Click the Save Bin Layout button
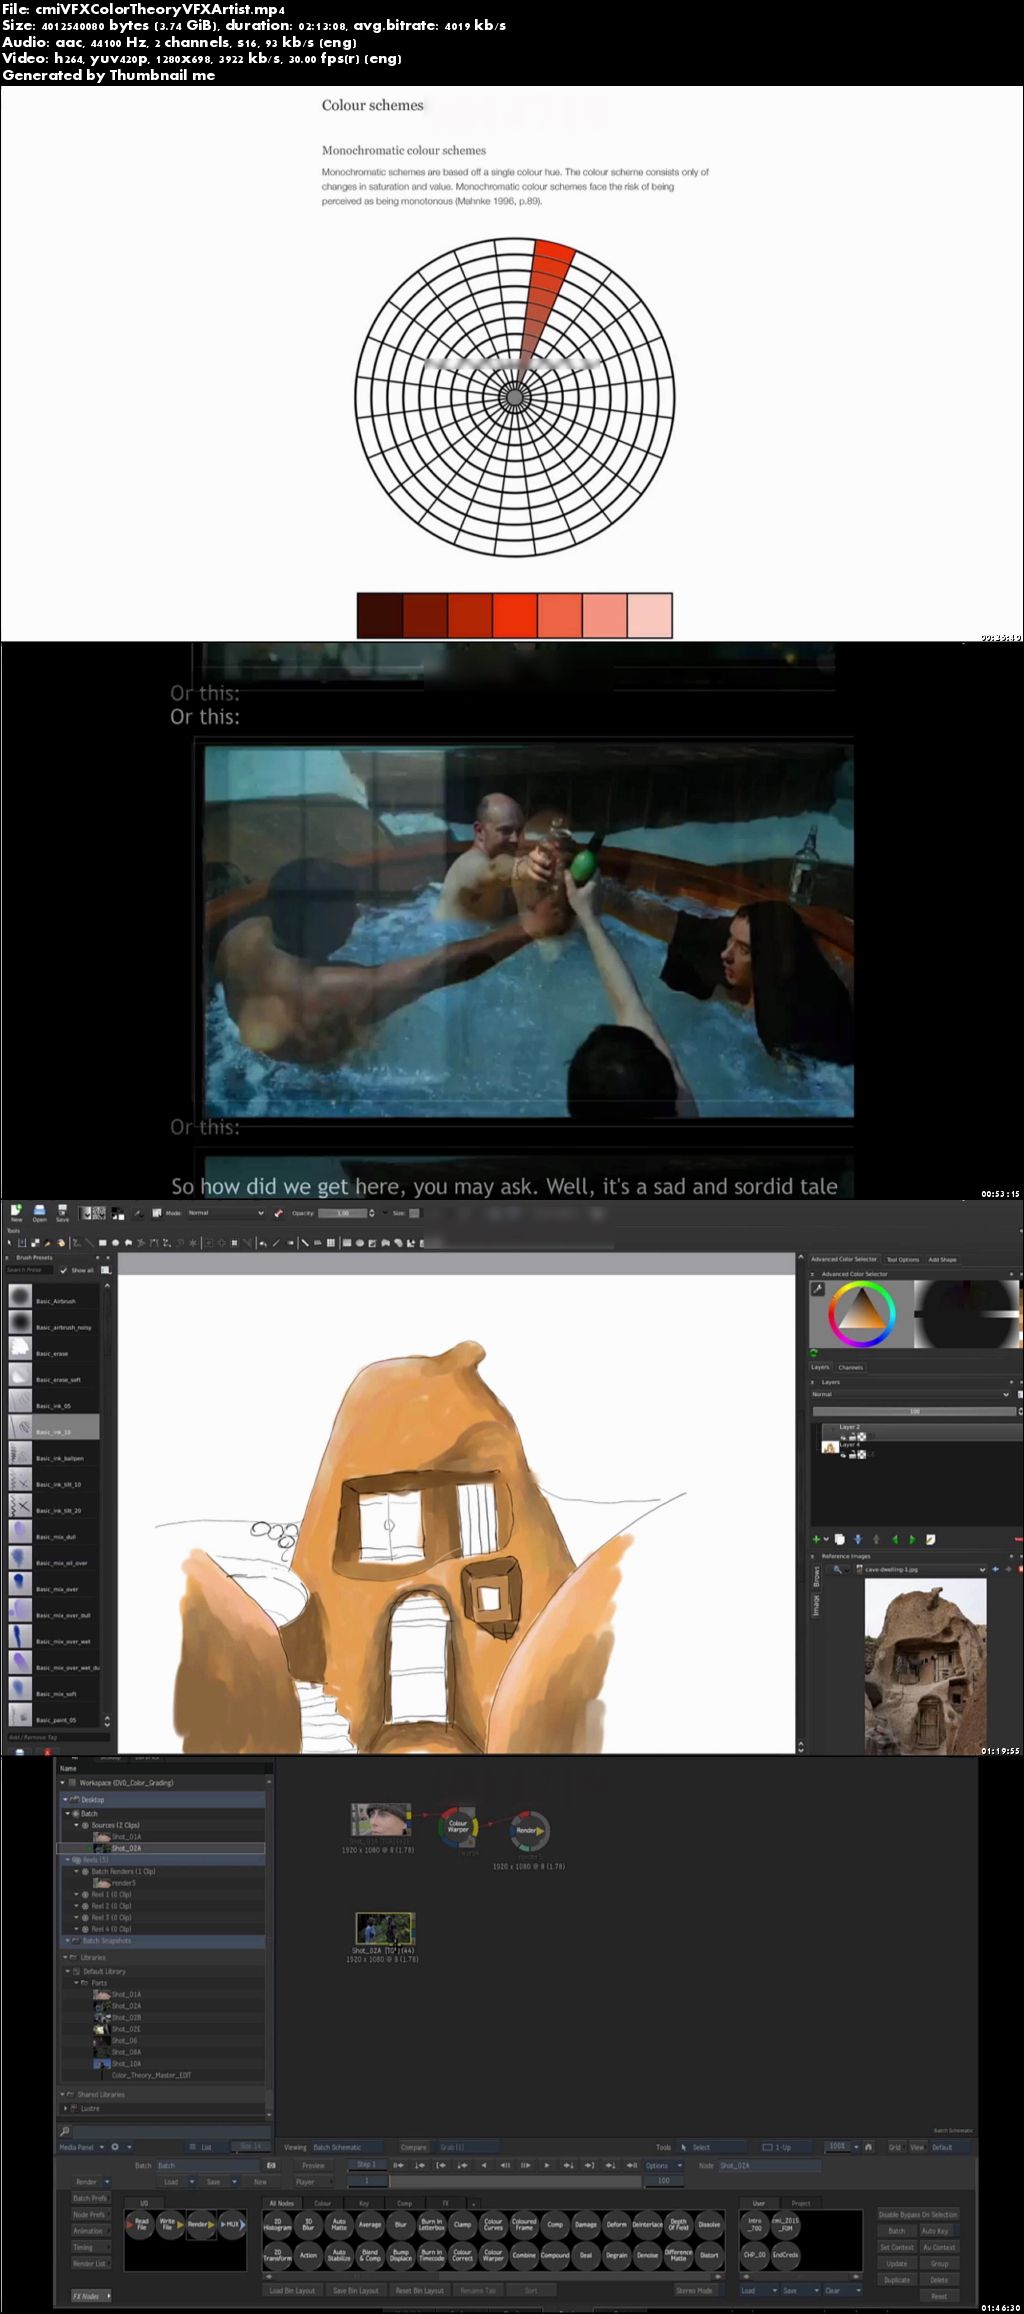The height and width of the screenshot is (2314, 1024). tap(356, 2290)
